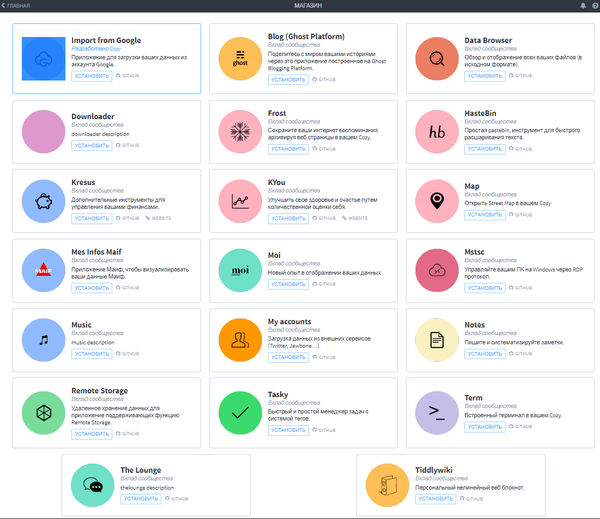Open GitHub link for Tiddlywiki
This screenshot has height=519, width=600.
pyautogui.click(x=471, y=499)
